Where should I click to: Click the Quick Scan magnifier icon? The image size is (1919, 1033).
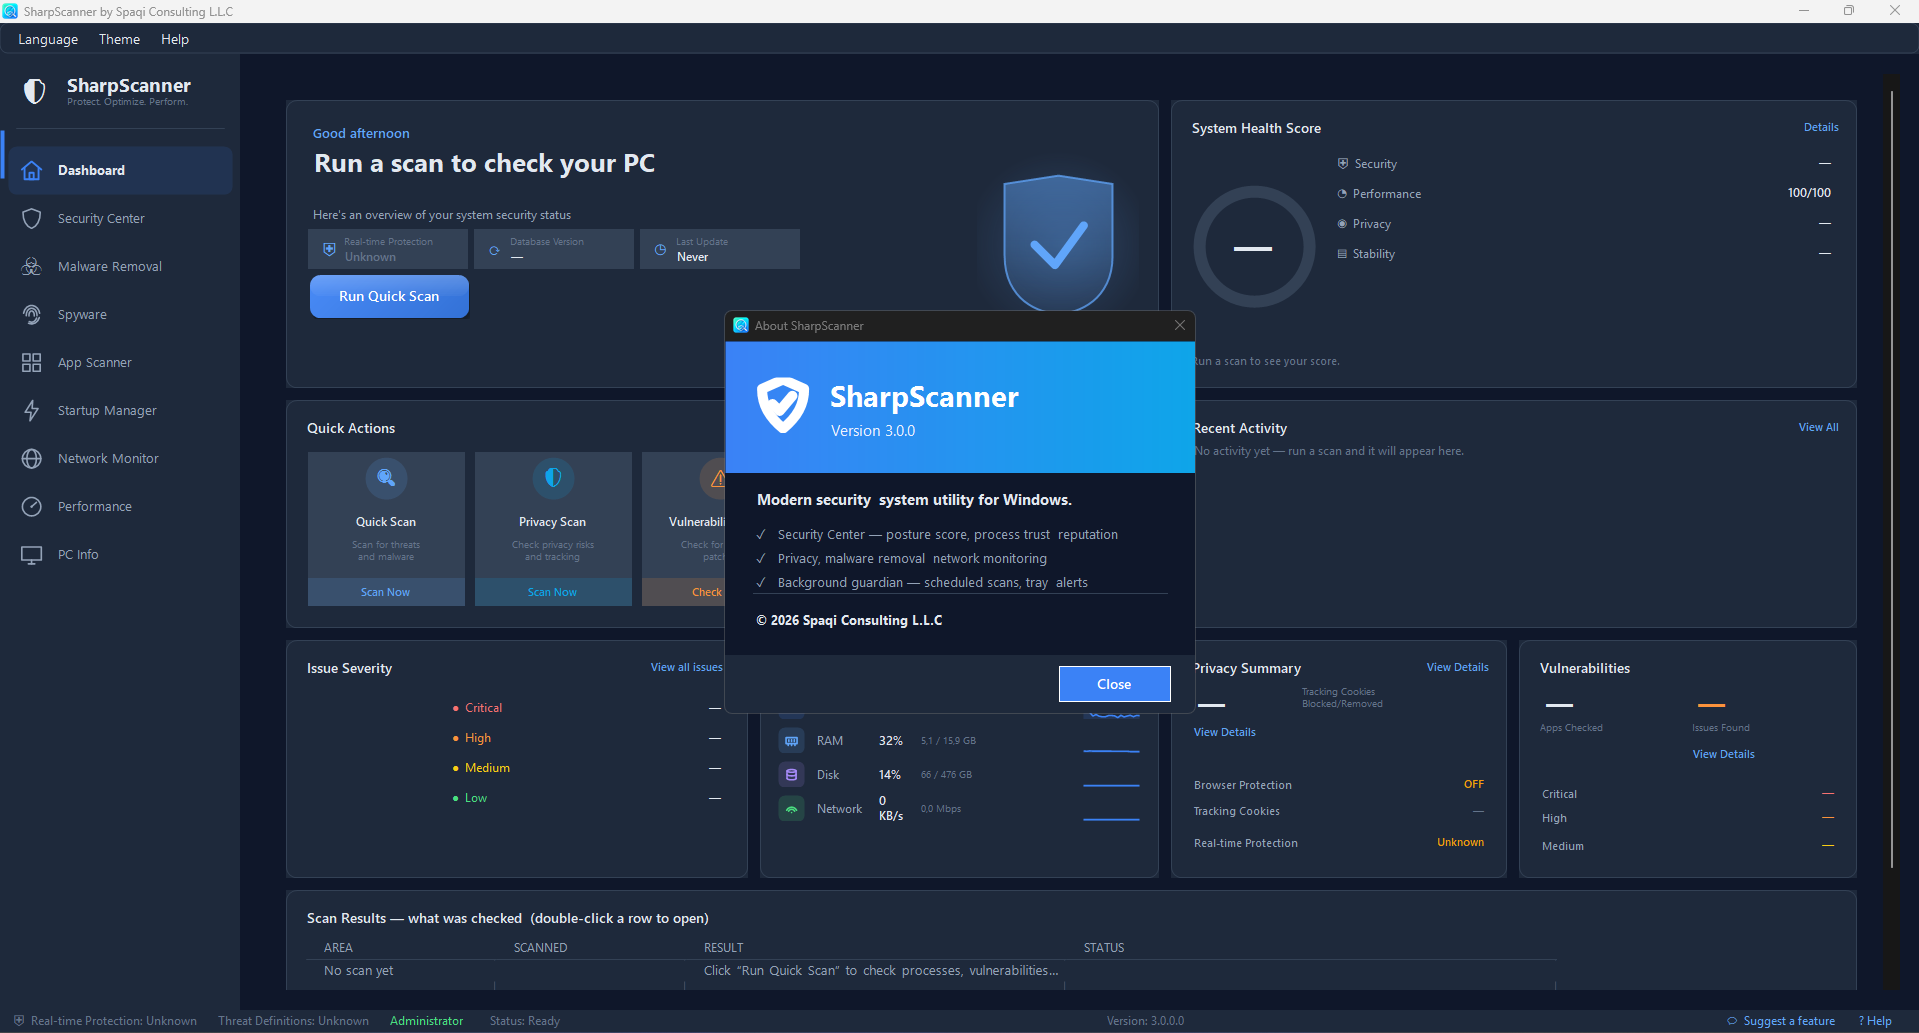point(386,478)
